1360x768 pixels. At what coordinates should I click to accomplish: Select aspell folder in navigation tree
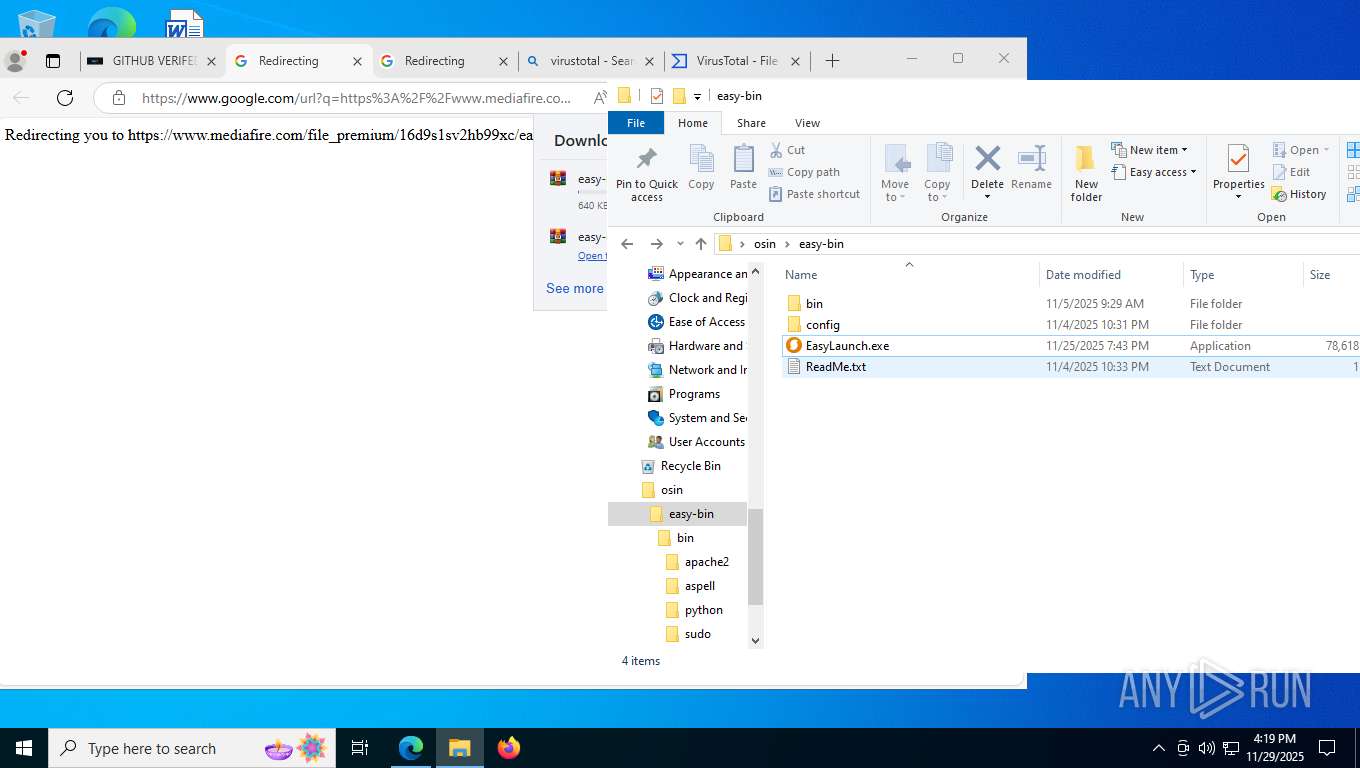coord(699,586)
